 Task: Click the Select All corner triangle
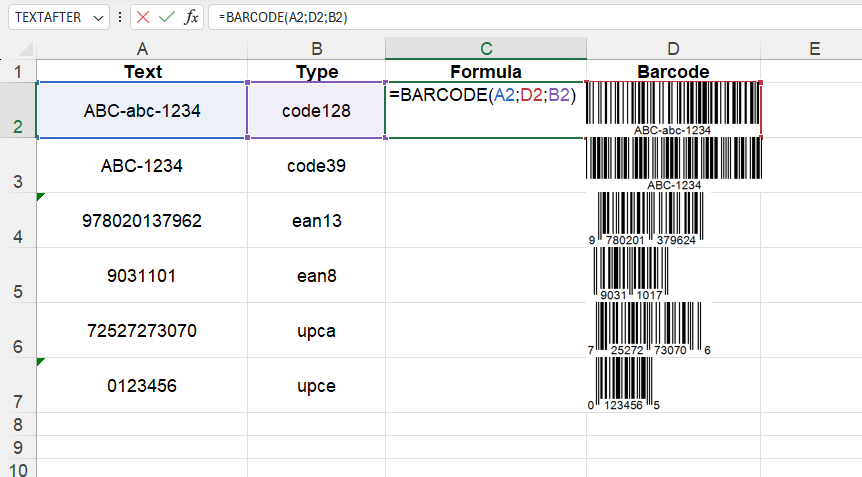coord(25,50)
